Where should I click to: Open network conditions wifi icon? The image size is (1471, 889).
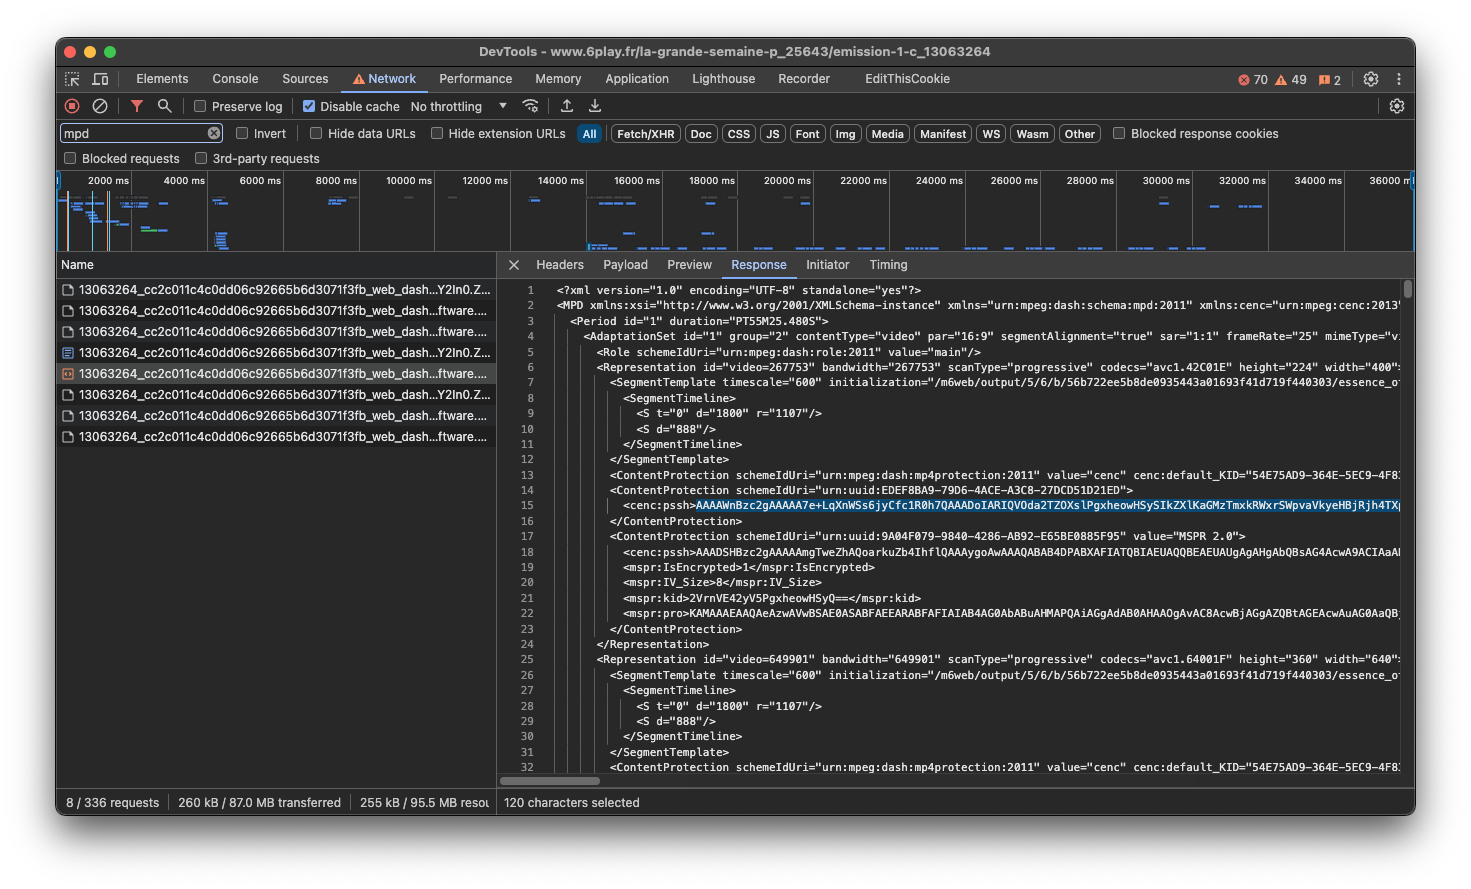pos(531,106)
